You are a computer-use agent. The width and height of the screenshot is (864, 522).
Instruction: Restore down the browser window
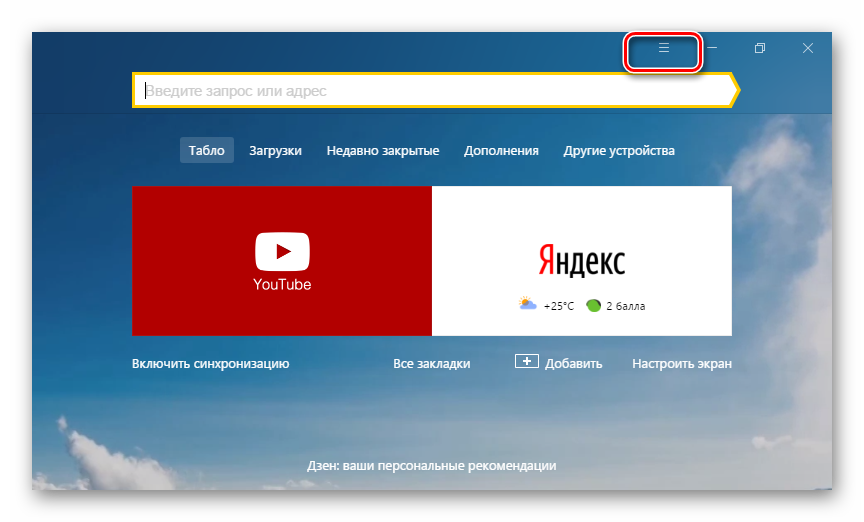click(760, 48)
